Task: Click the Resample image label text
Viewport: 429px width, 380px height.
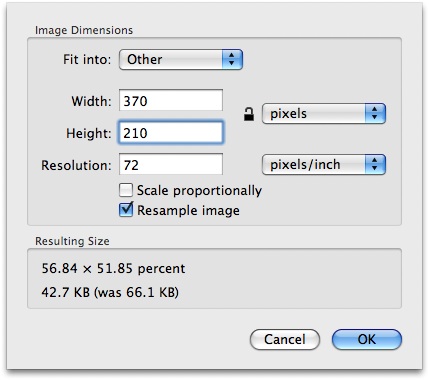Action: click(x=188, y=211)
